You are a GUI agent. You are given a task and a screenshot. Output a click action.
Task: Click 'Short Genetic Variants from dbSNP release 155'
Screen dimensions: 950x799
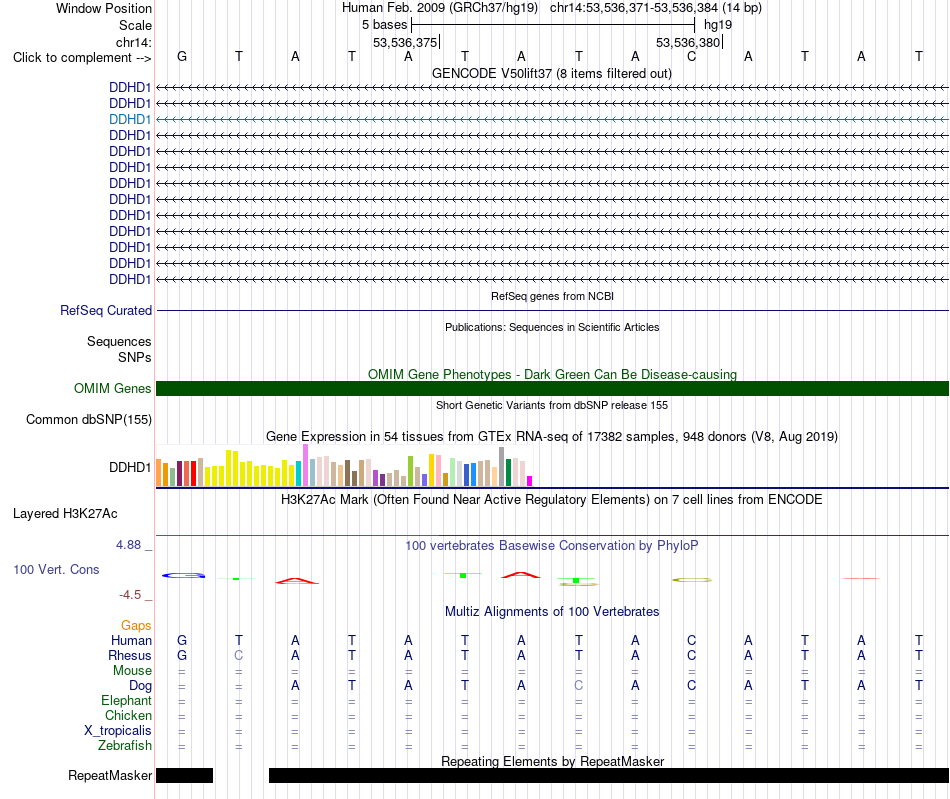pos(552,405)
